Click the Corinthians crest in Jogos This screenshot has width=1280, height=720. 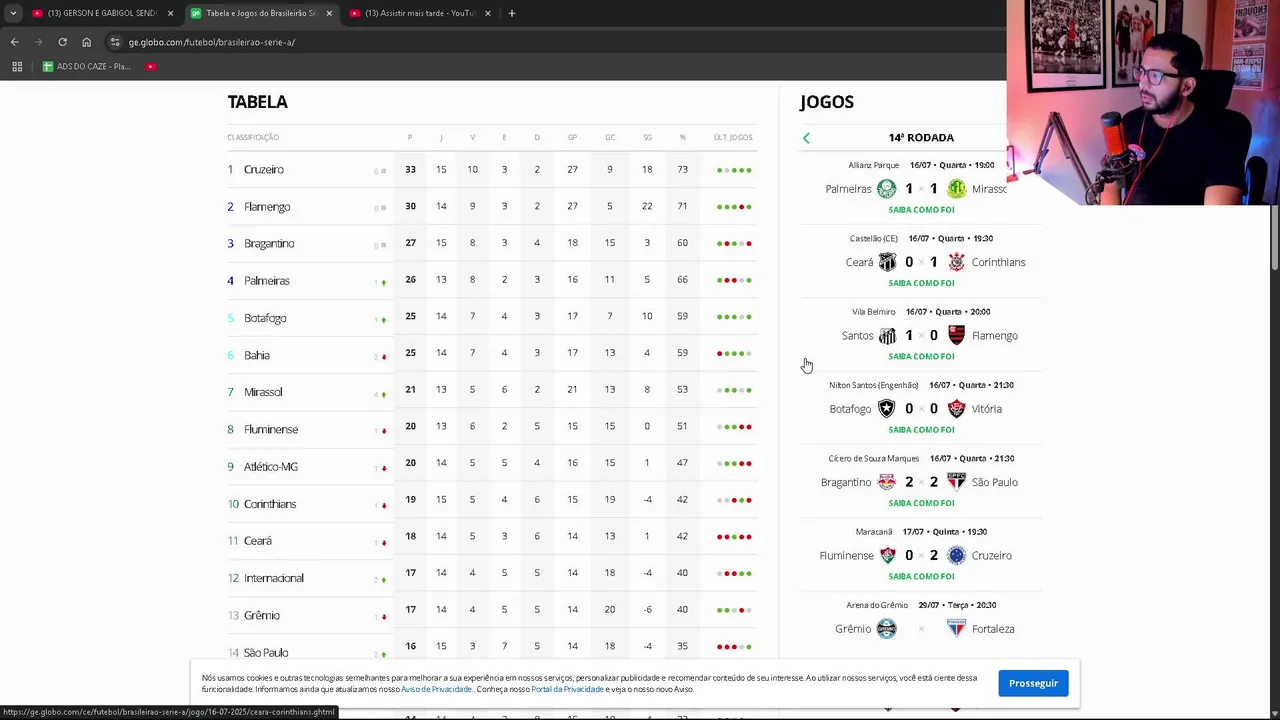[x=956, y=262]
